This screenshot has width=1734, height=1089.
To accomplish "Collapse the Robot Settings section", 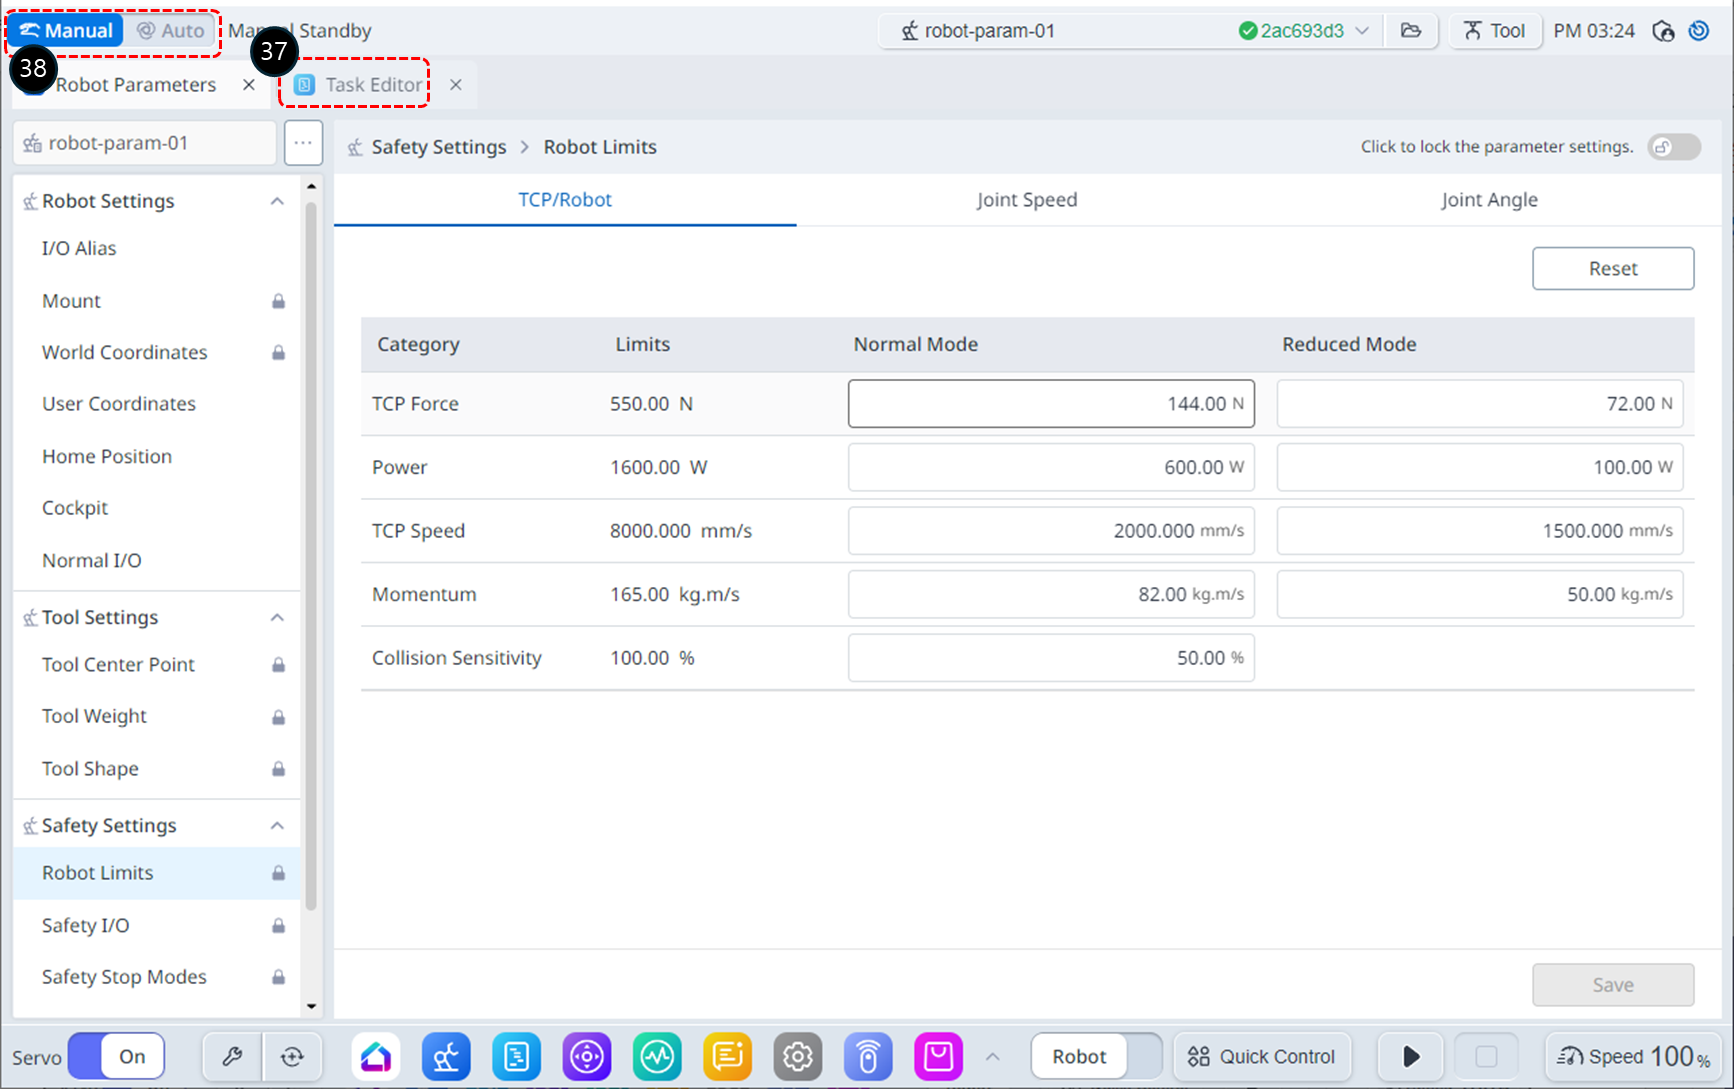I will coord(277,201).
